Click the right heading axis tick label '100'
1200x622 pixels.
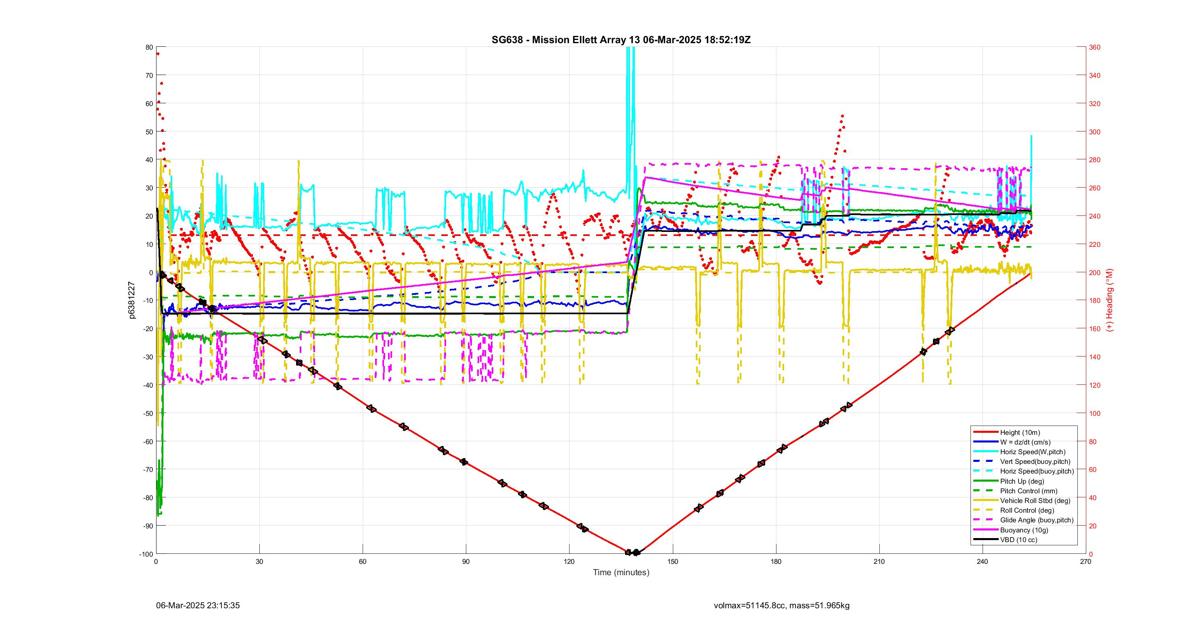tap(1095, 413)
